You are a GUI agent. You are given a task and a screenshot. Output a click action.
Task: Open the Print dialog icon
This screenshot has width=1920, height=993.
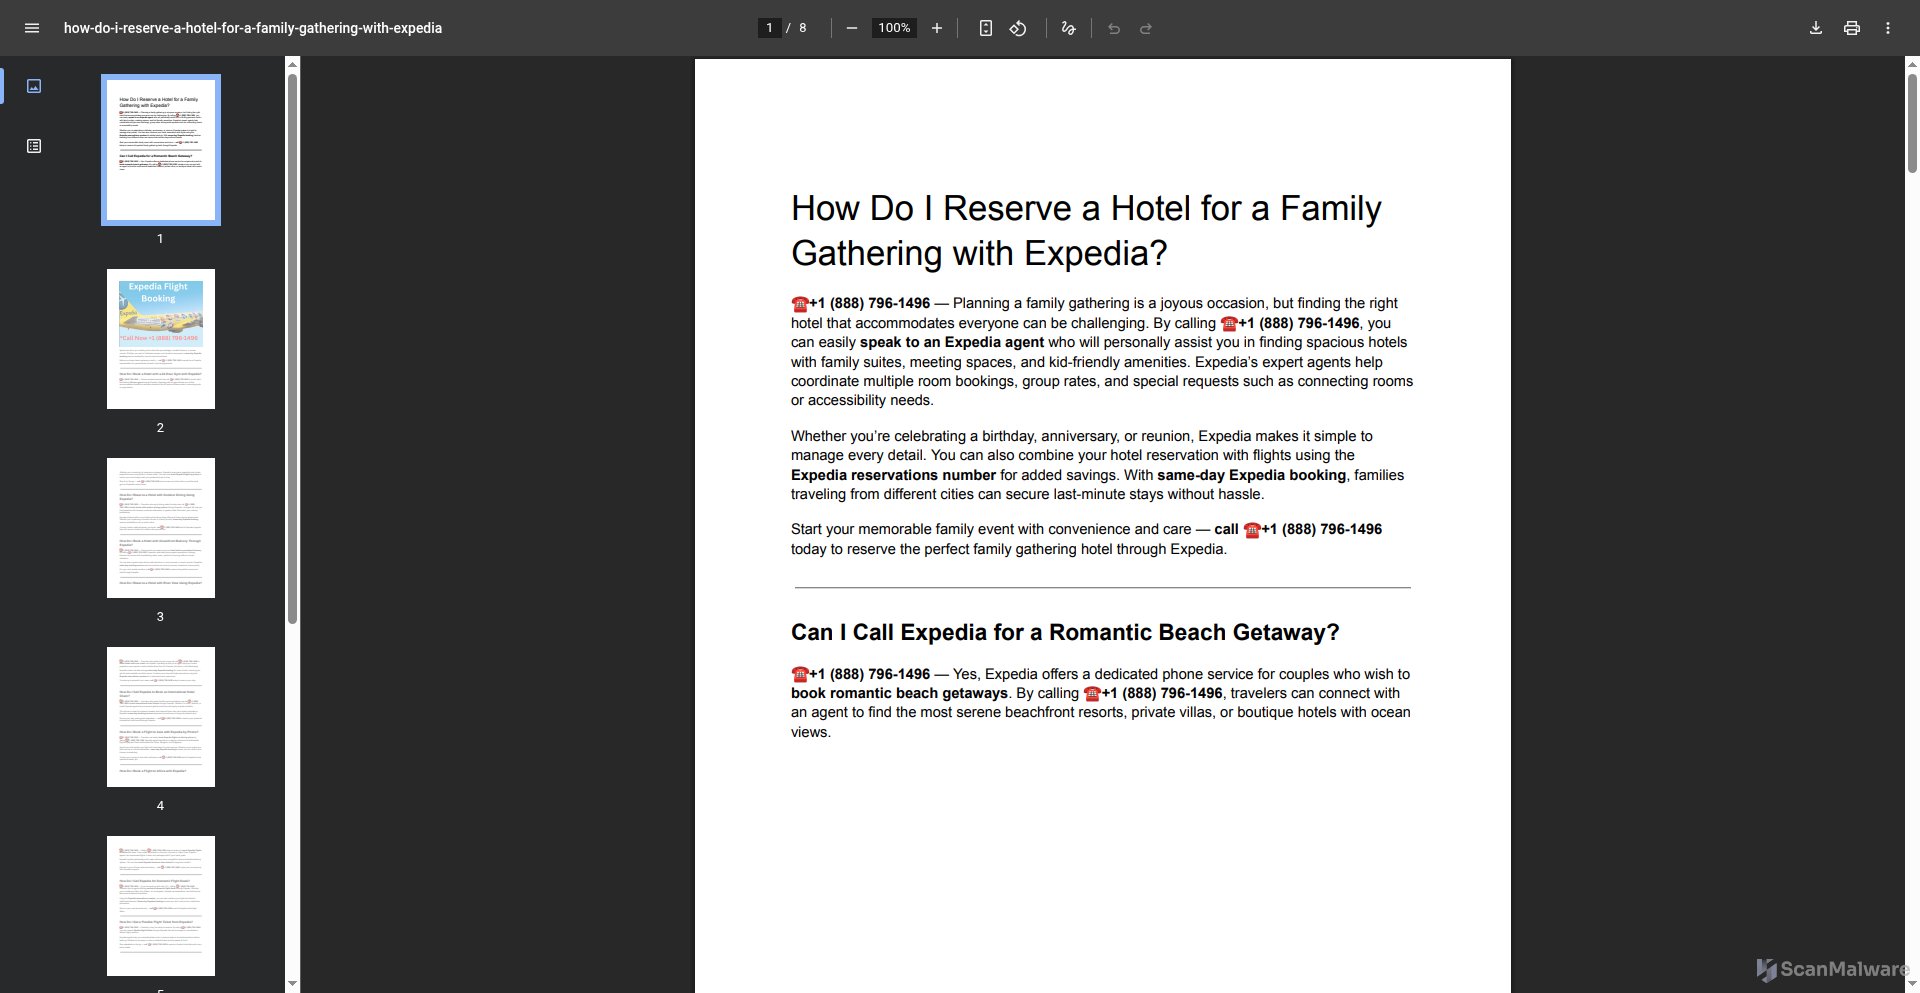click(x=1851, y=28)
